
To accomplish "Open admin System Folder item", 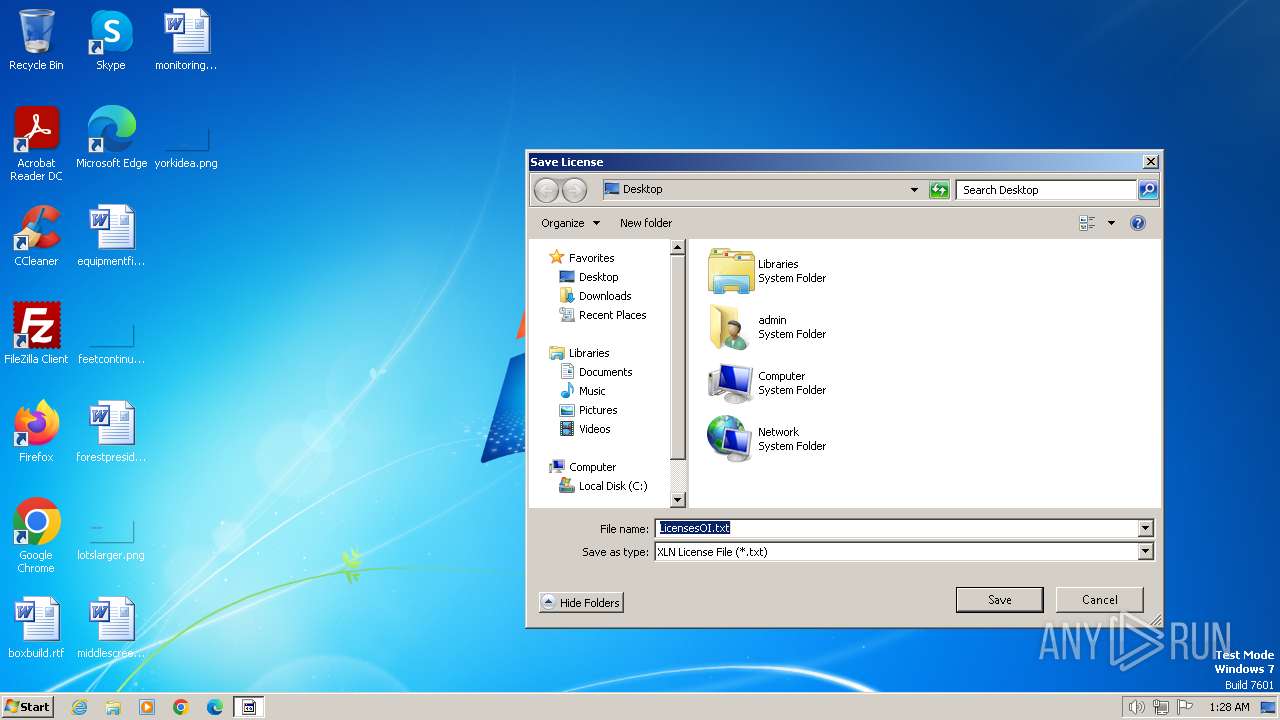I will coord(768,327).
